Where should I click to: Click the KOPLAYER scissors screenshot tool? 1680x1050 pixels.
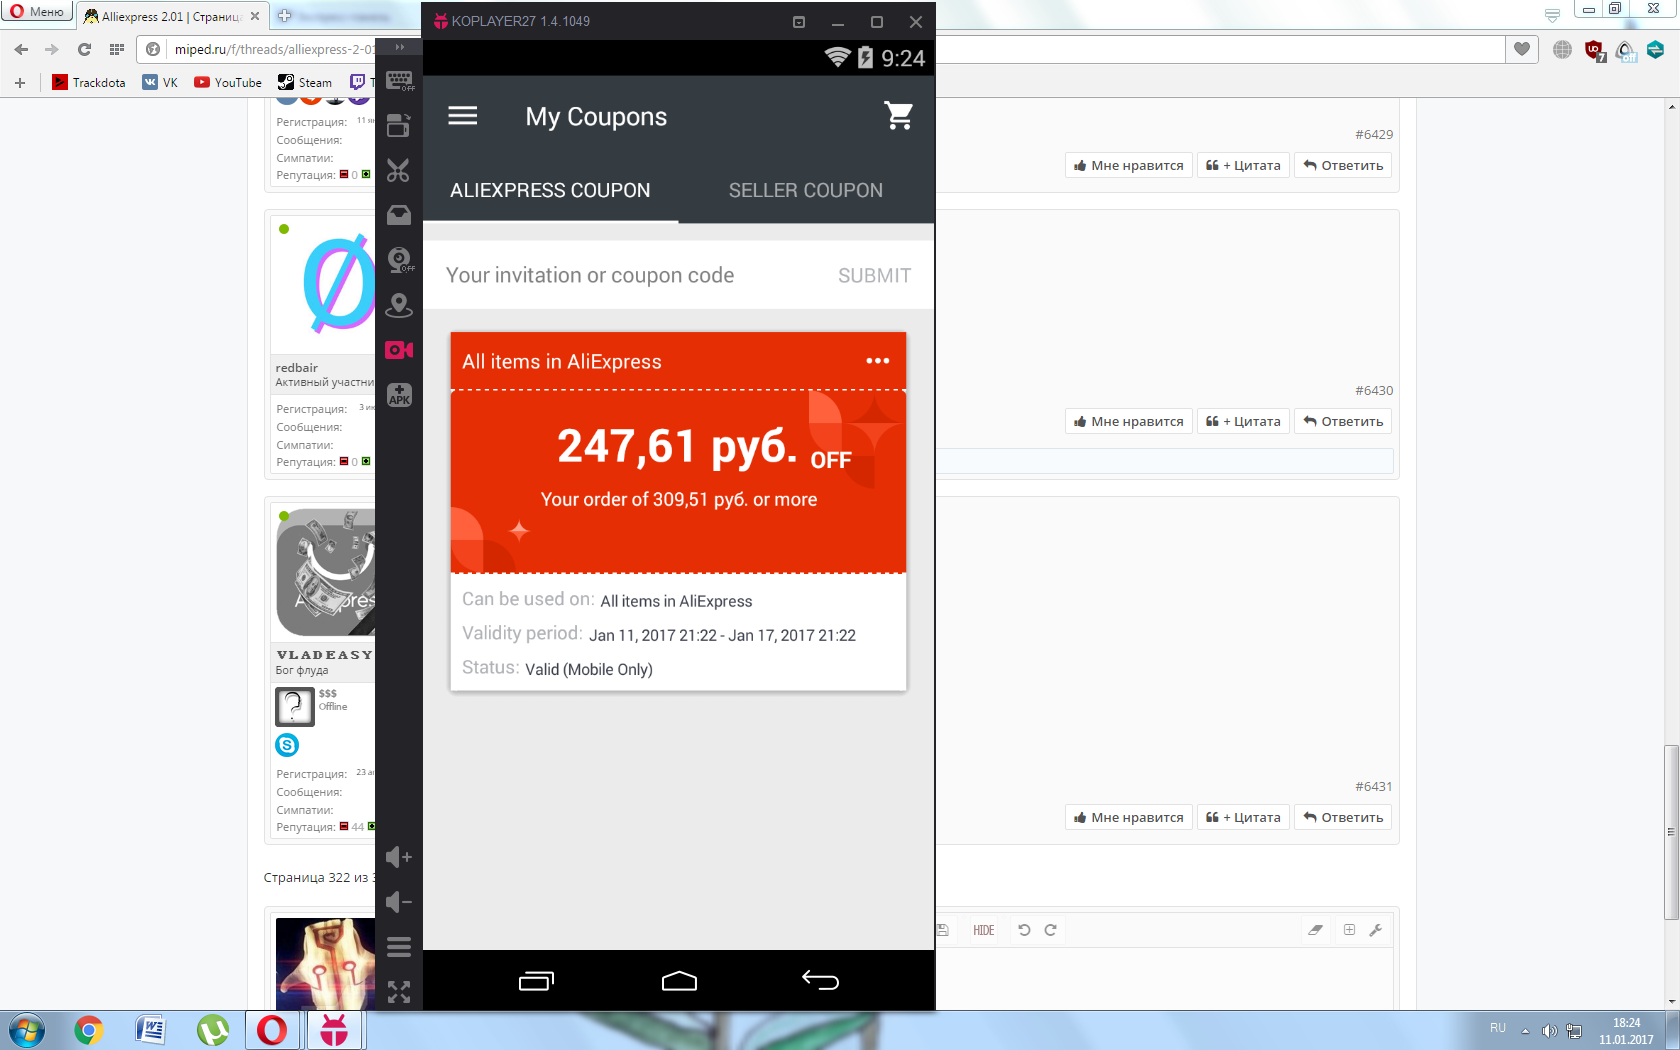(399, 170)
